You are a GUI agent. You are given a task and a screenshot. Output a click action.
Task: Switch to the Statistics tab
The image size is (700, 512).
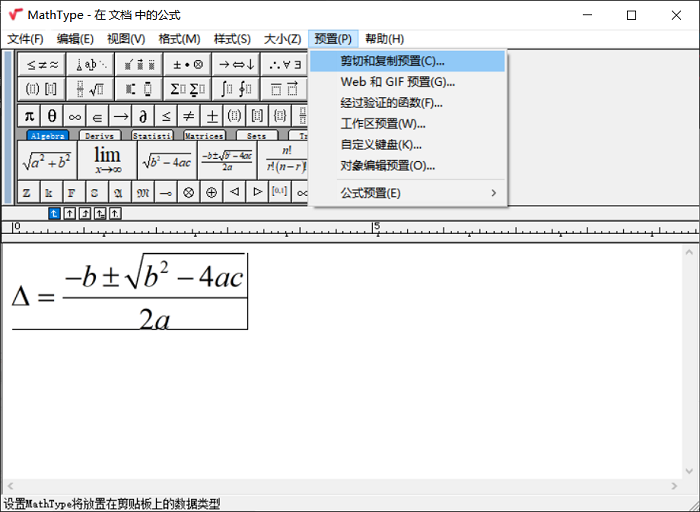[x=152, y=136]
